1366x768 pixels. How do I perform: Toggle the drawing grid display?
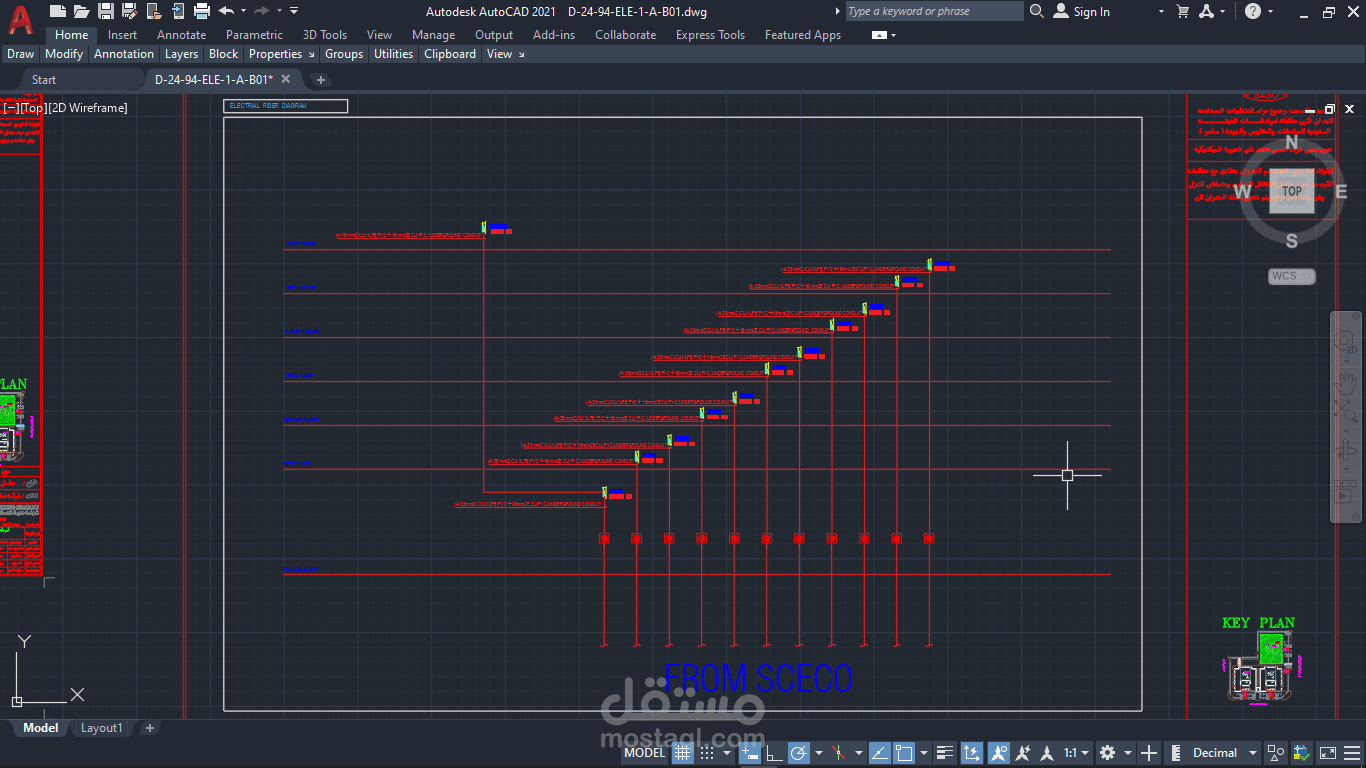[683, 753]
